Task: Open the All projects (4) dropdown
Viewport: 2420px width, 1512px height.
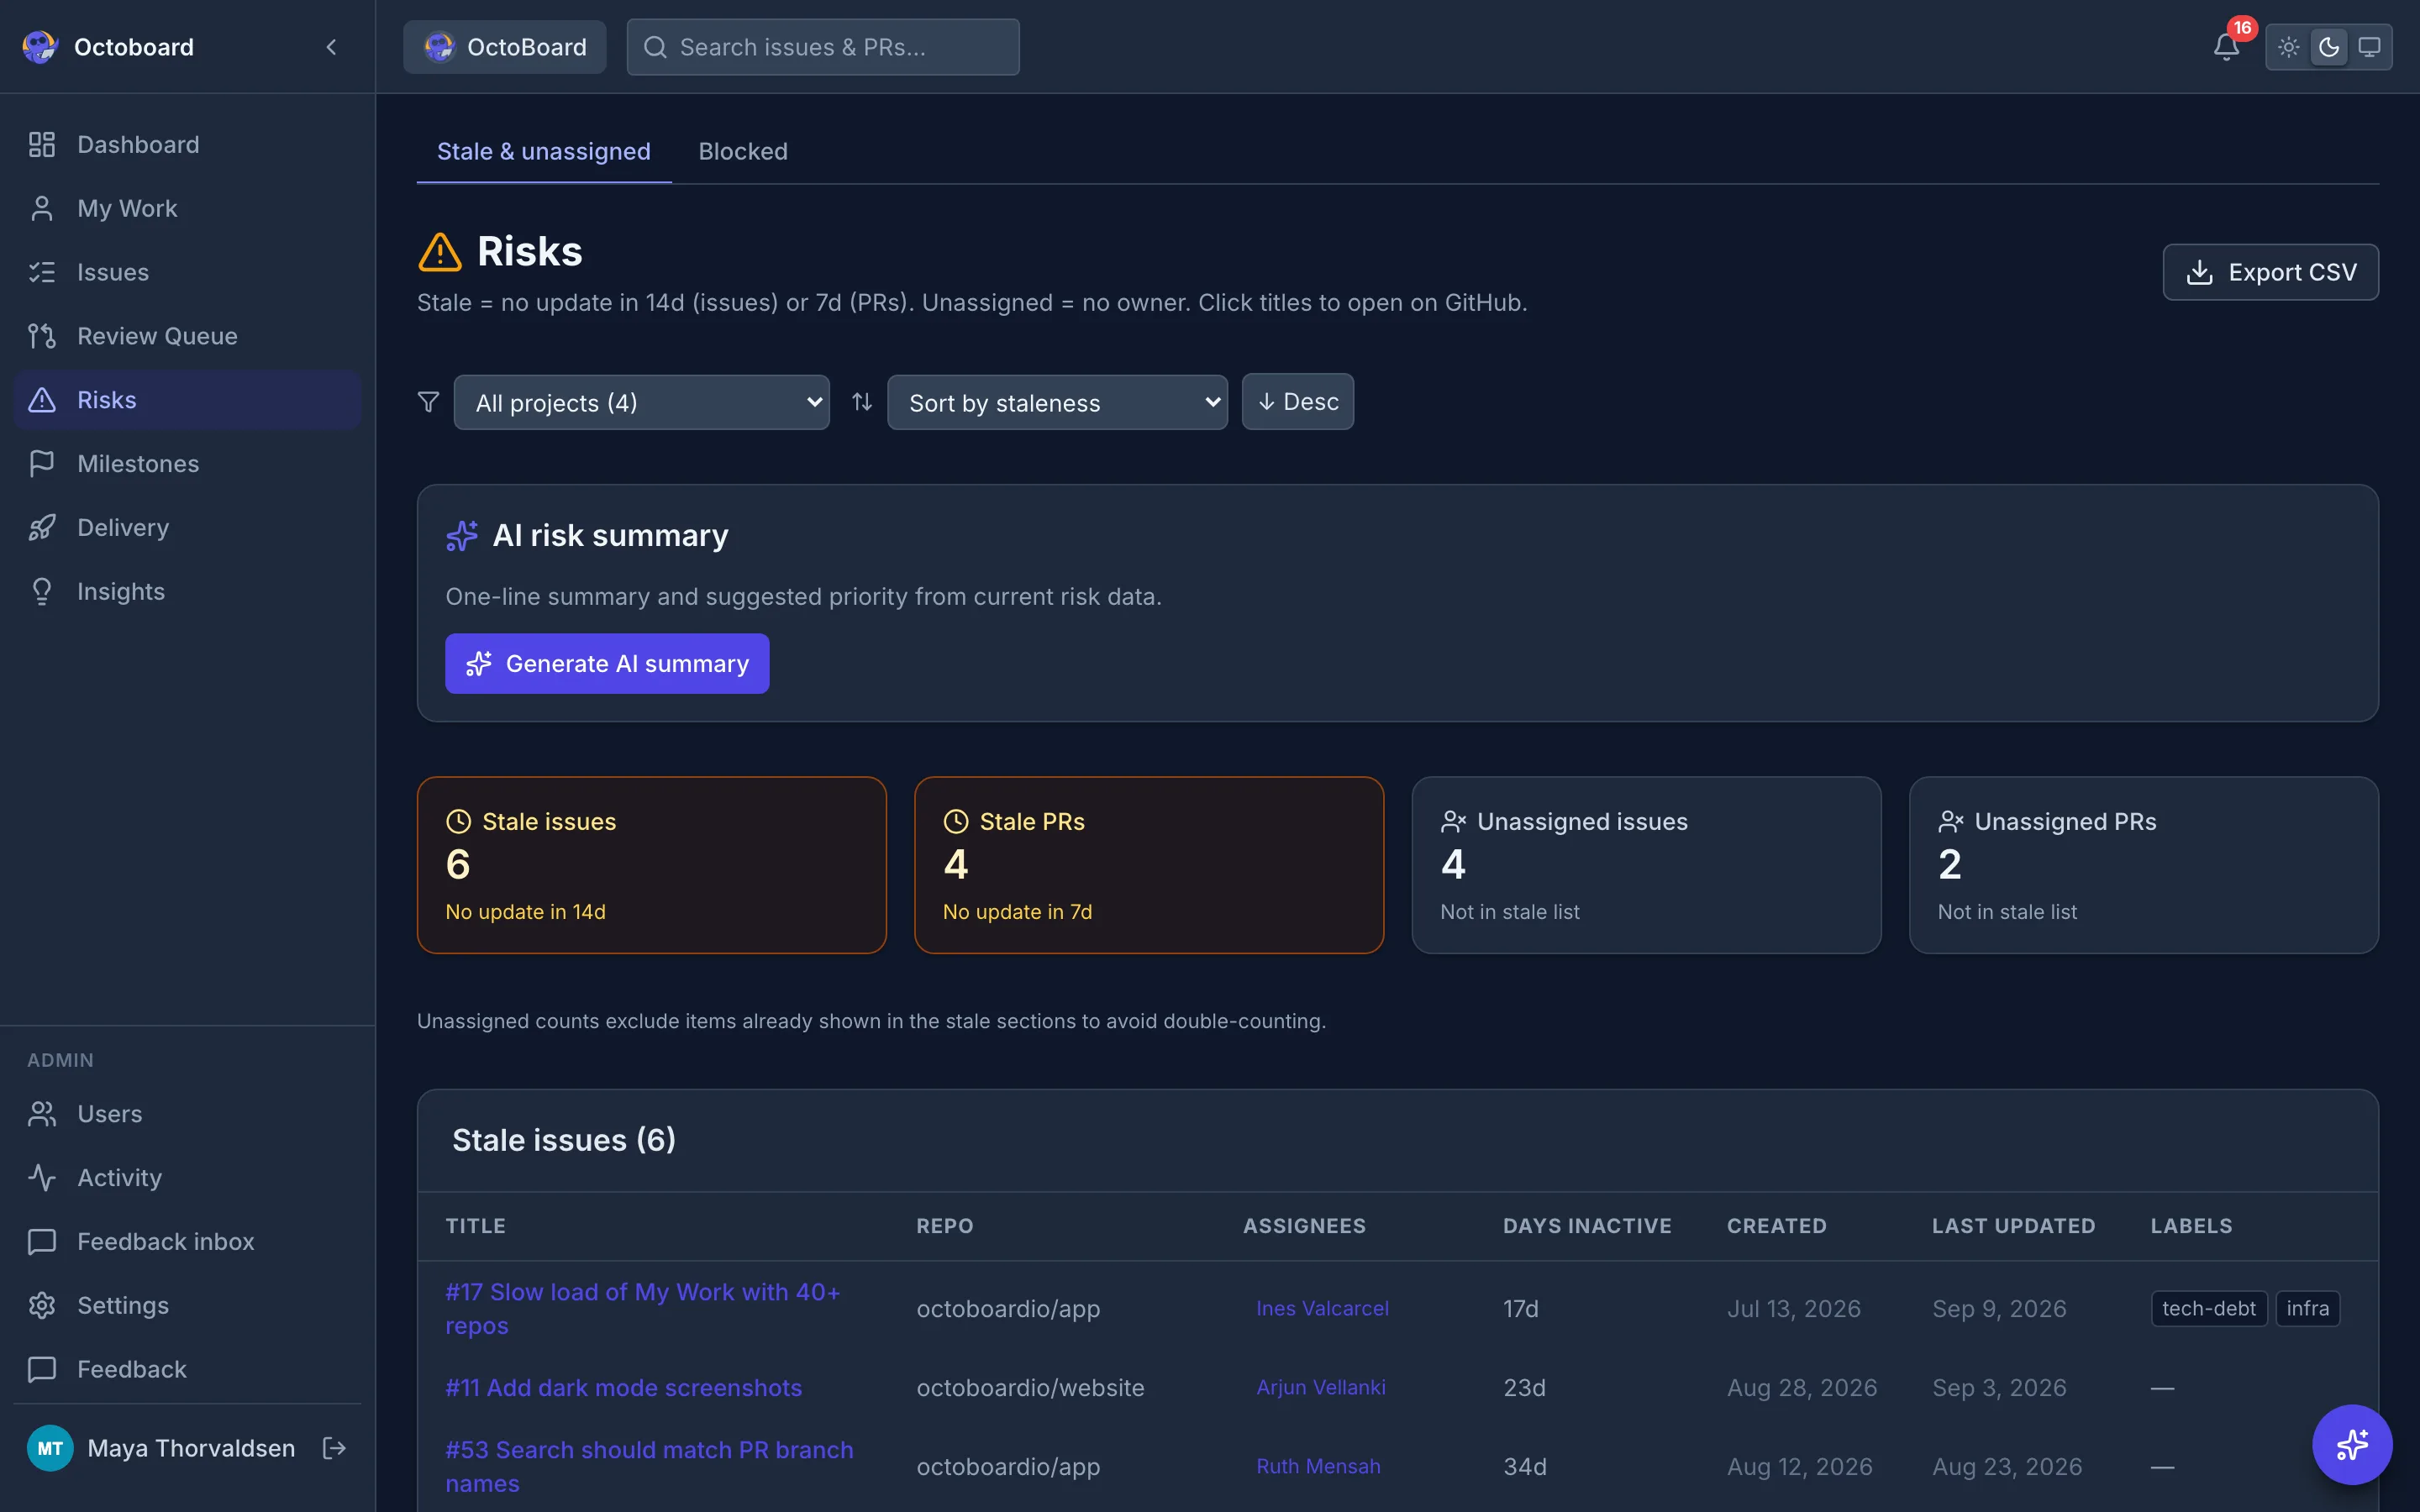Action: (x=641, y=402)
